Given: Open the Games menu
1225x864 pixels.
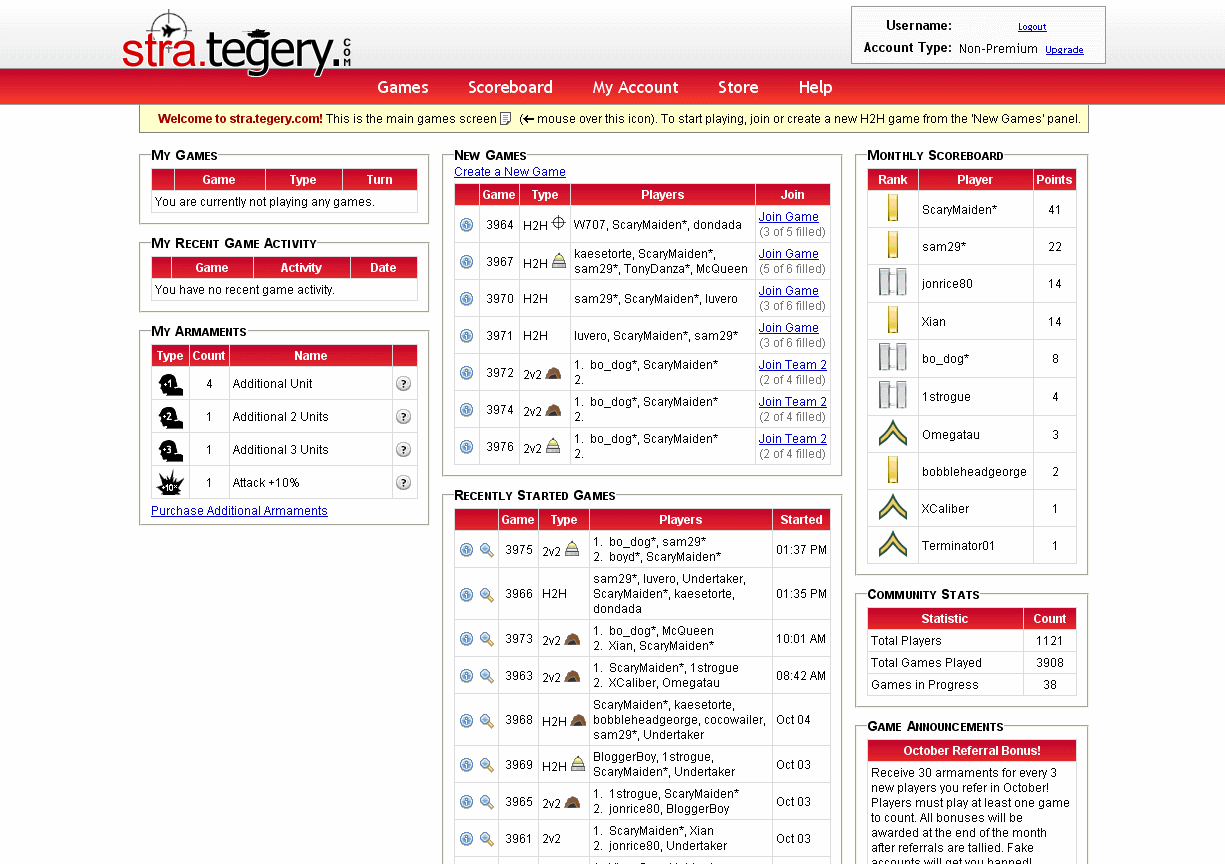Looking at the screenshot, I should click(x=403, y=87).
